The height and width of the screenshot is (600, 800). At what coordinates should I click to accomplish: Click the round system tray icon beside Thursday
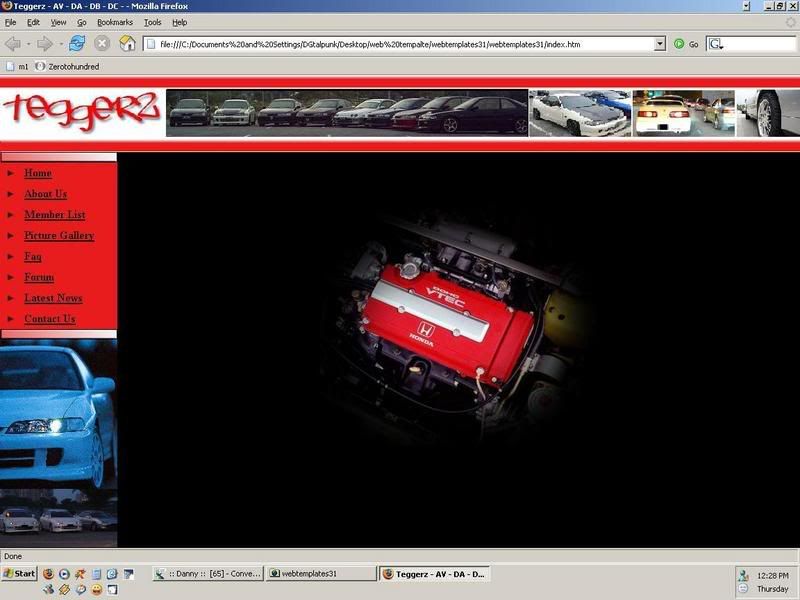(743, 589)
